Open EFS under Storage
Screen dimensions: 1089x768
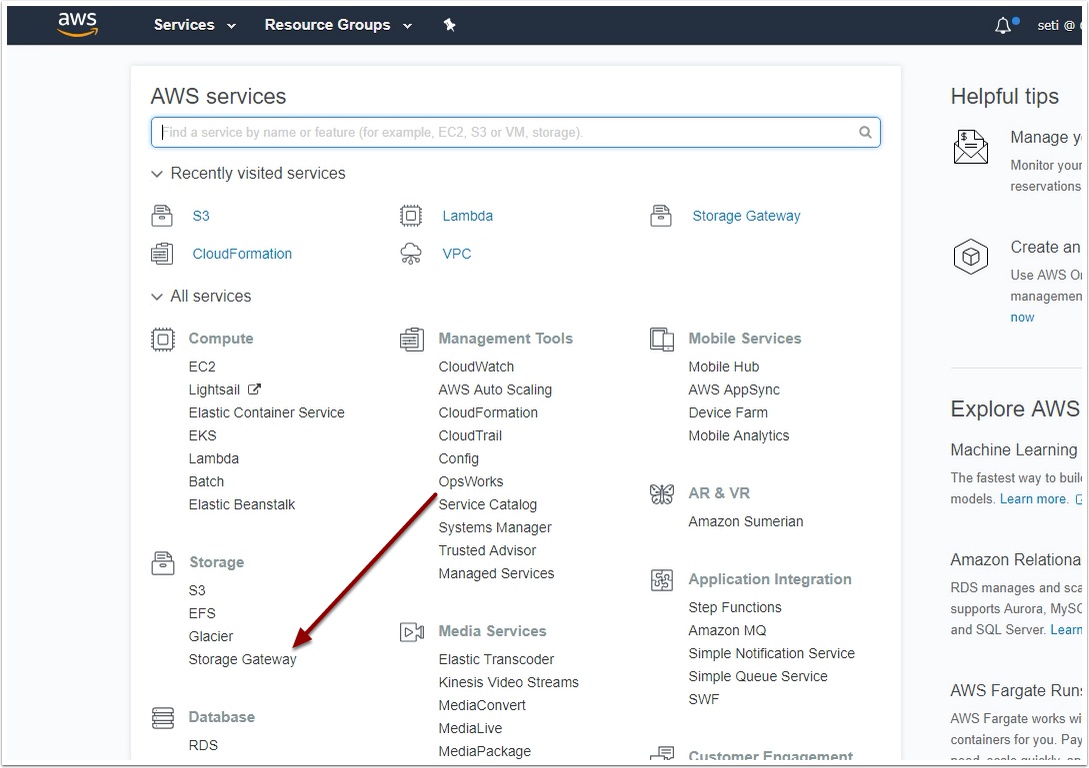(202, 613)
